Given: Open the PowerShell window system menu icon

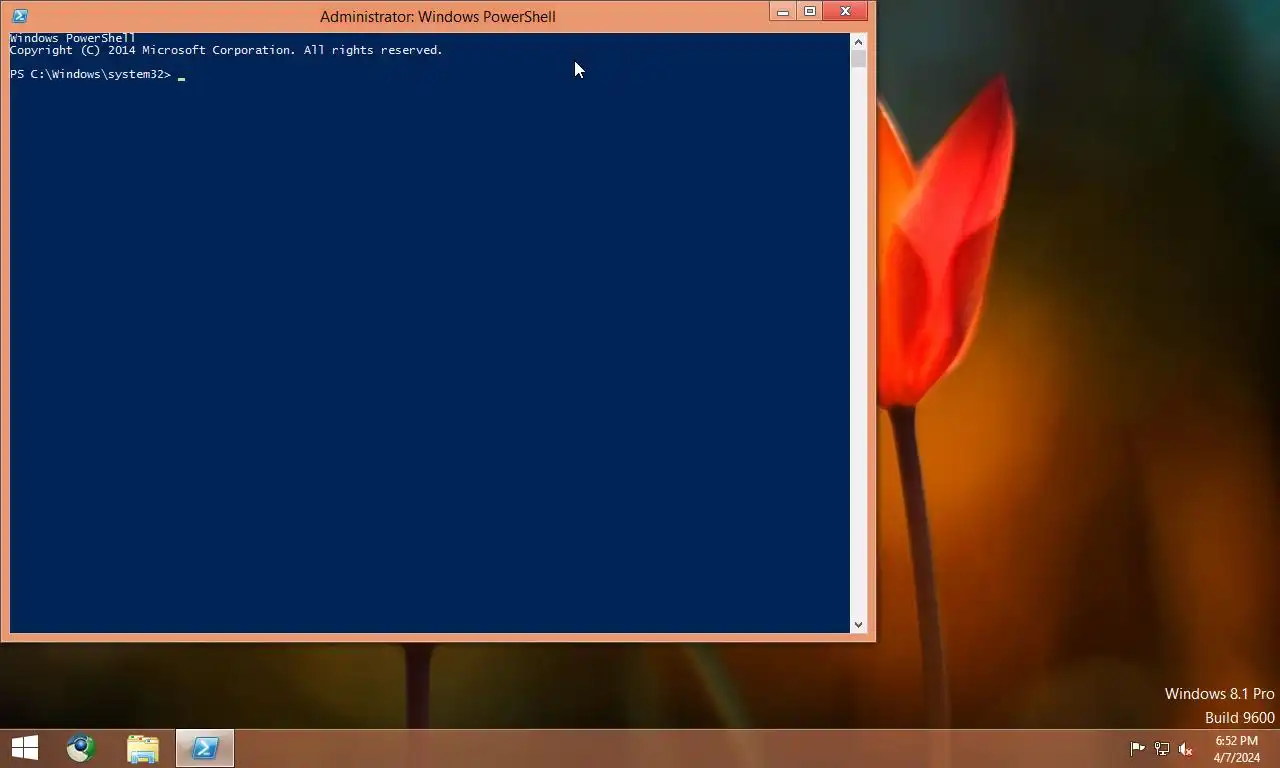Looking at the screenshot, I should pyautogui.click(x=19, y=16).
